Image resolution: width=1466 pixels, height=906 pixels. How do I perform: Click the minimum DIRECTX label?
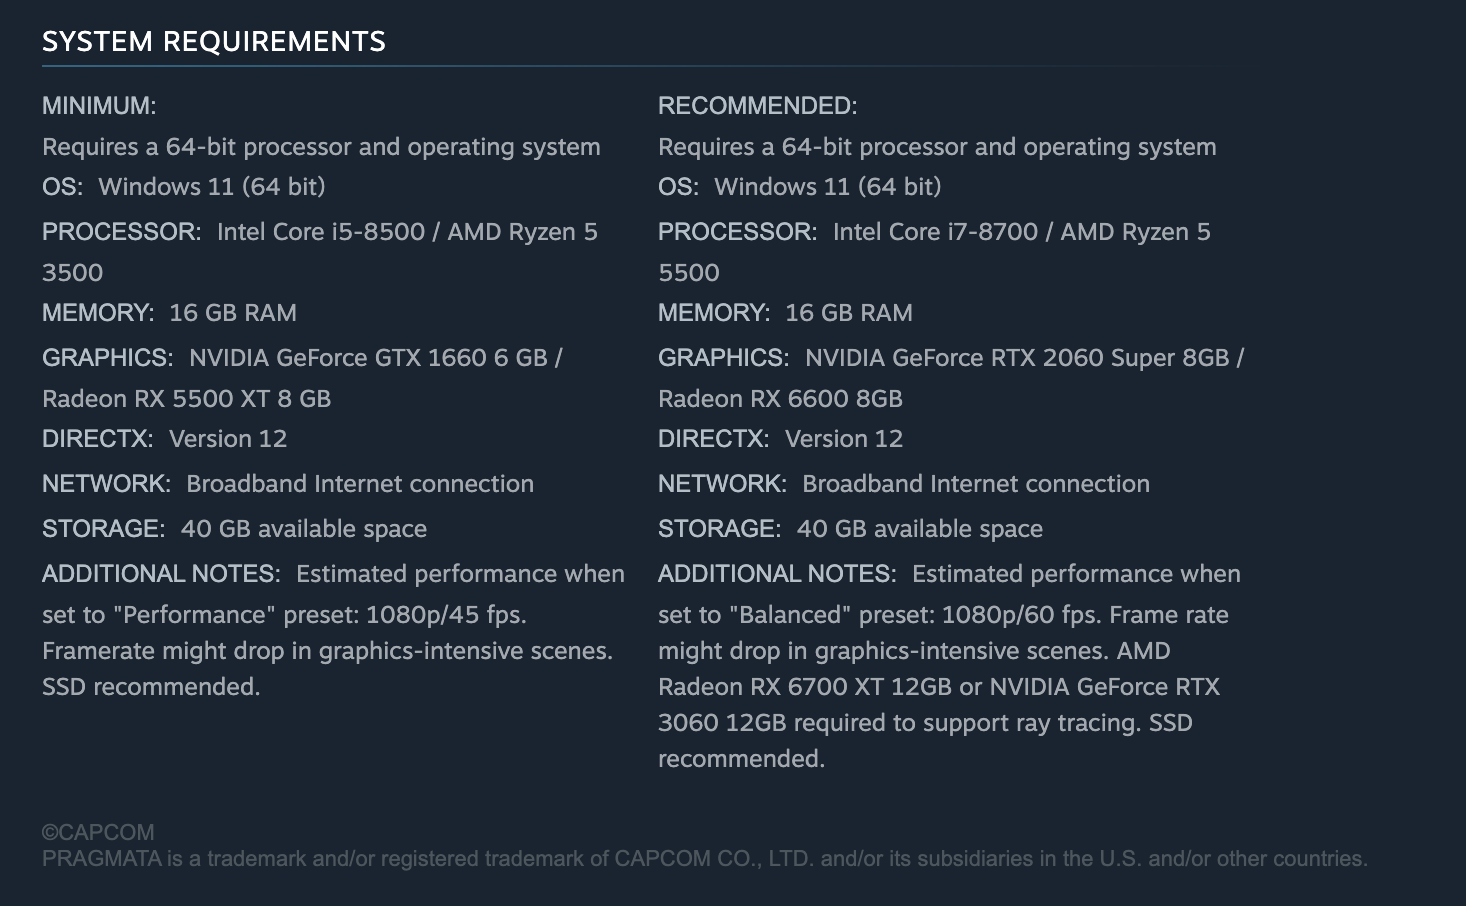tap(97, 439)
